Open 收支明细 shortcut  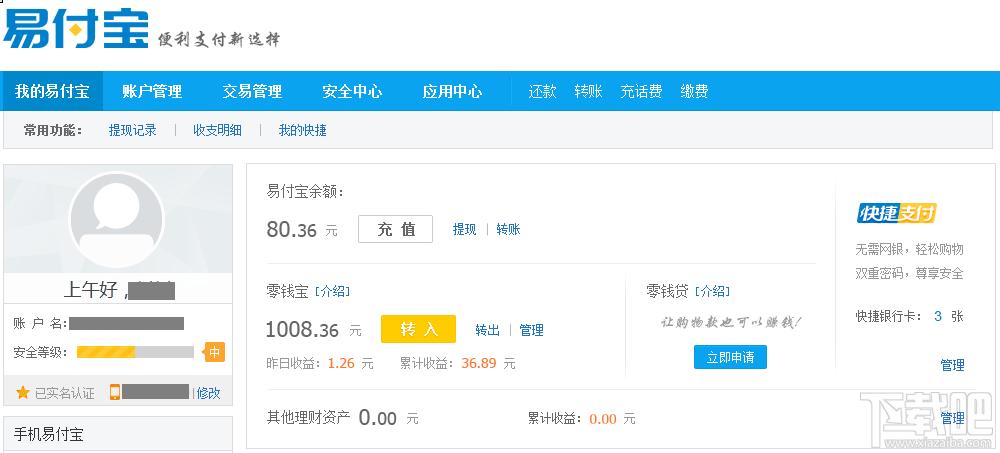pos(217,130)
